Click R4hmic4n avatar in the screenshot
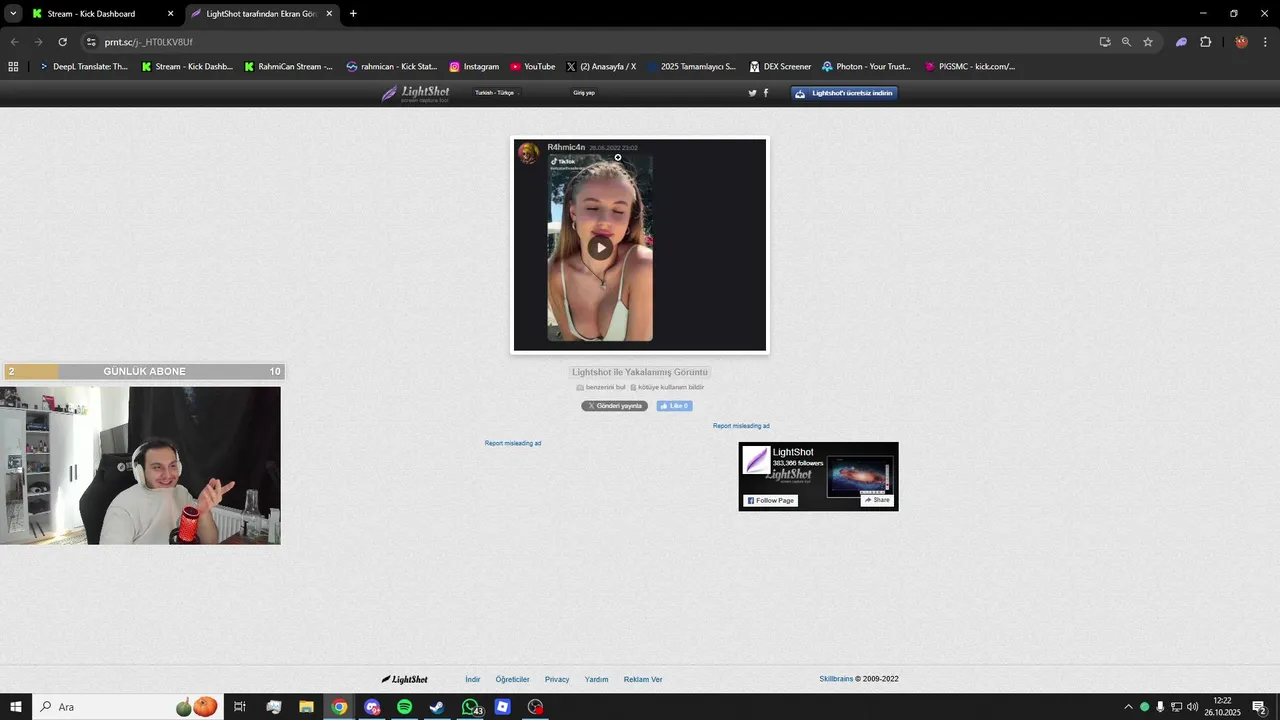1280x720 pixels. tap(528, 153)
